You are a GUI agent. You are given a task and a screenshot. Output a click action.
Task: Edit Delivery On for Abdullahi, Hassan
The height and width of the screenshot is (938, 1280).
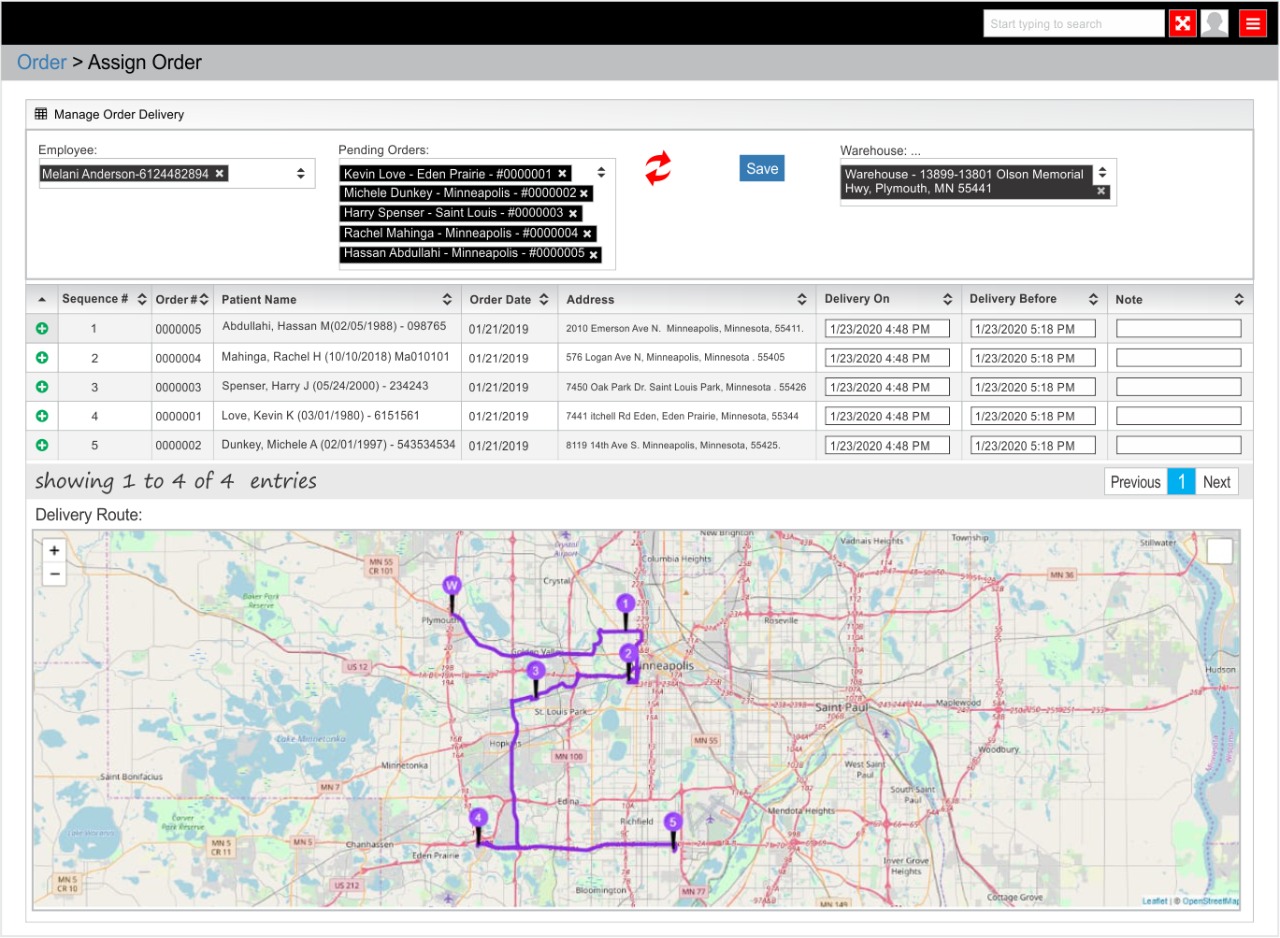tap(887, 328)
